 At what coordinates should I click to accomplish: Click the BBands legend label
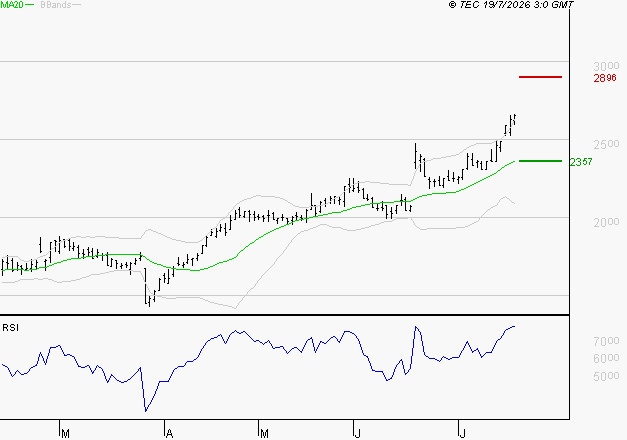point(56,5)
